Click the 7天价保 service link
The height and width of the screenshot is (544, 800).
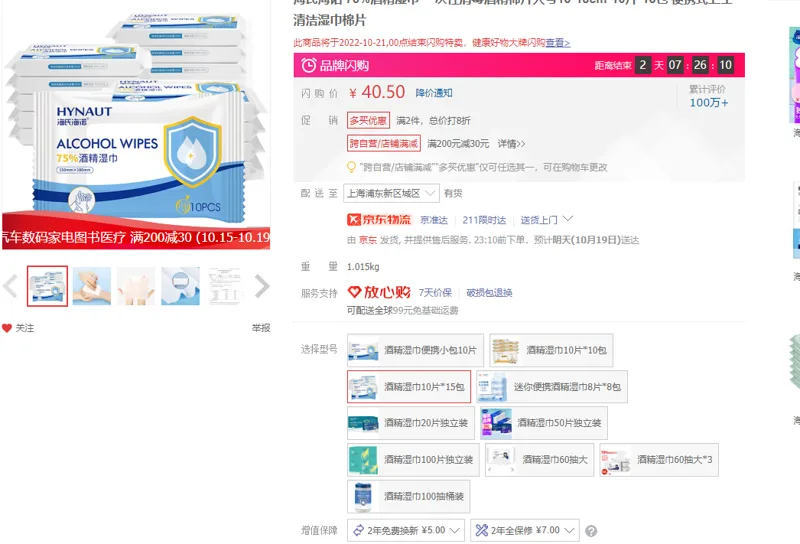(435, 292)
